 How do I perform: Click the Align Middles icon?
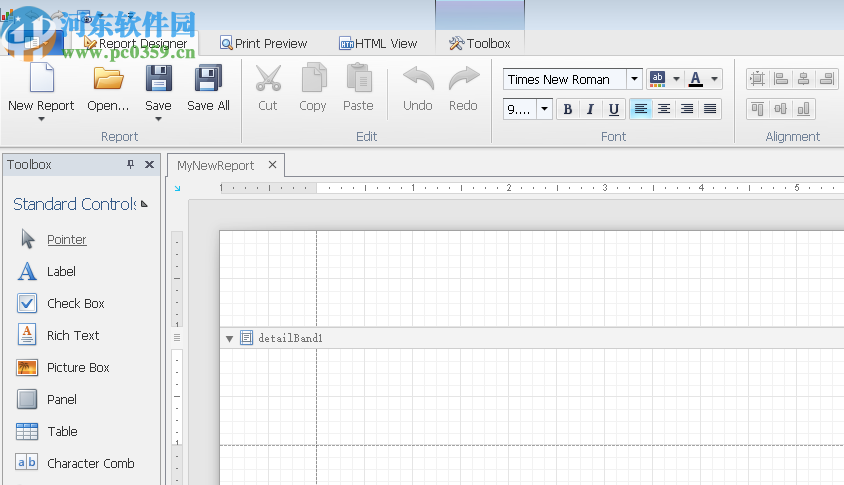click(780, 109)
